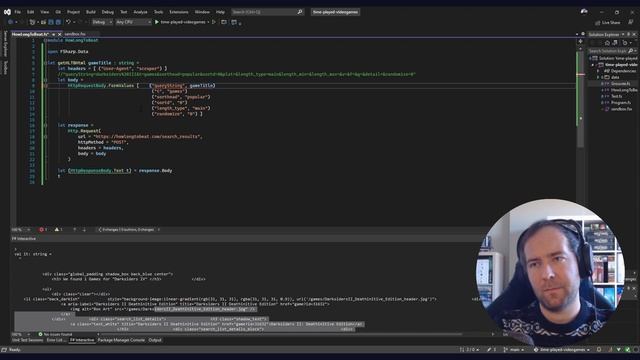The image size is (640, 360).
Task: Open the Build menu
Action: 91,12
